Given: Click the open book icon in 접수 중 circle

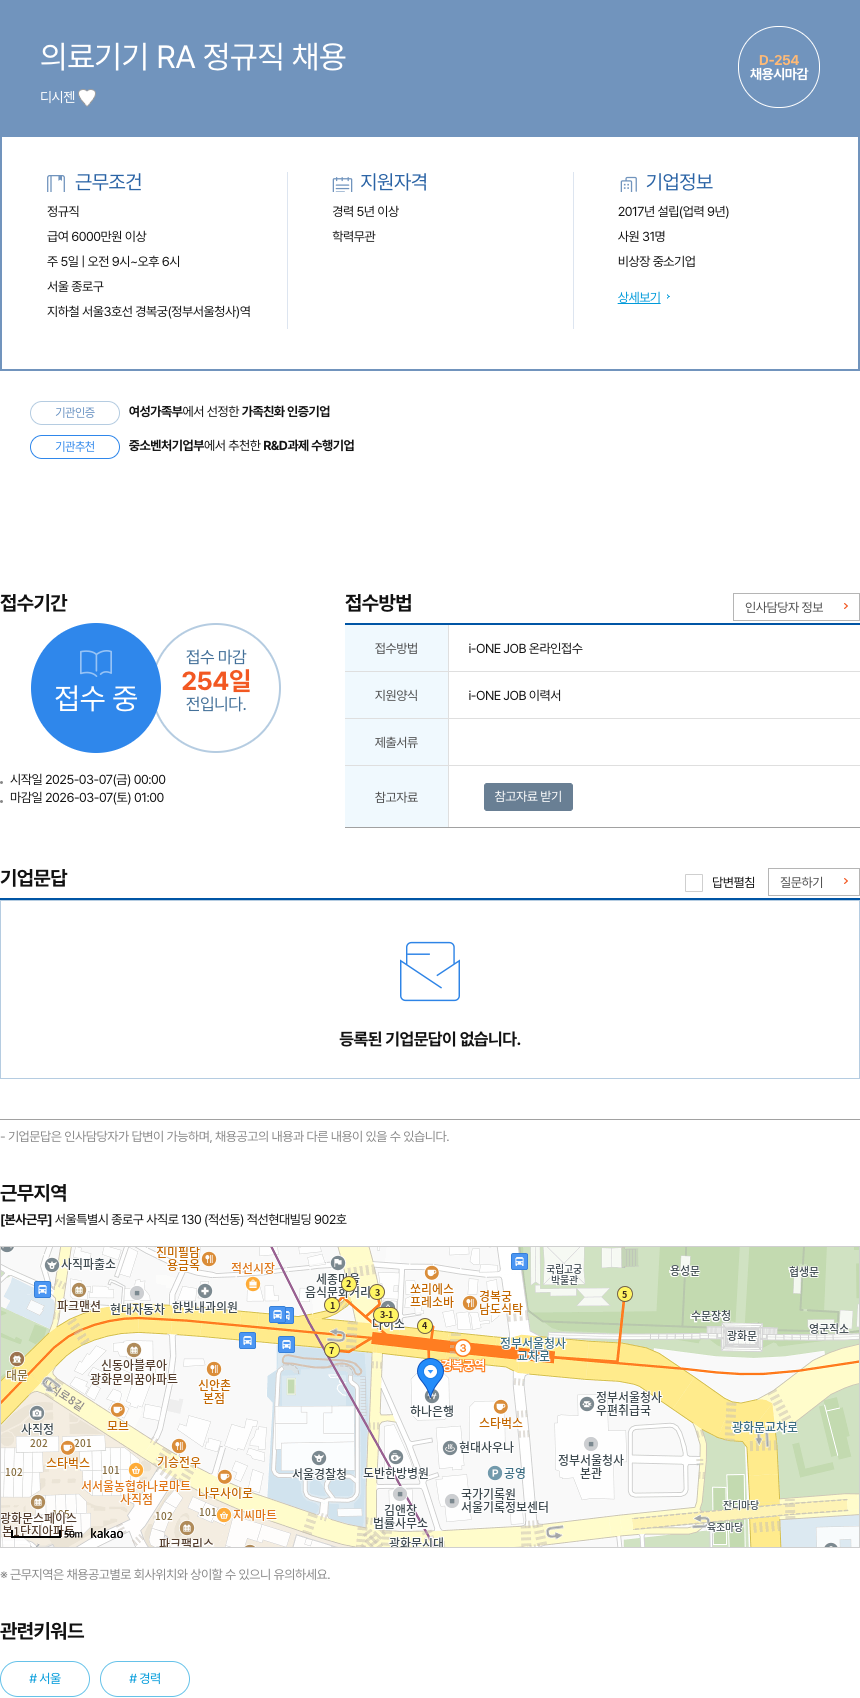Looking at the screenshot, I should tap(96, 663).
